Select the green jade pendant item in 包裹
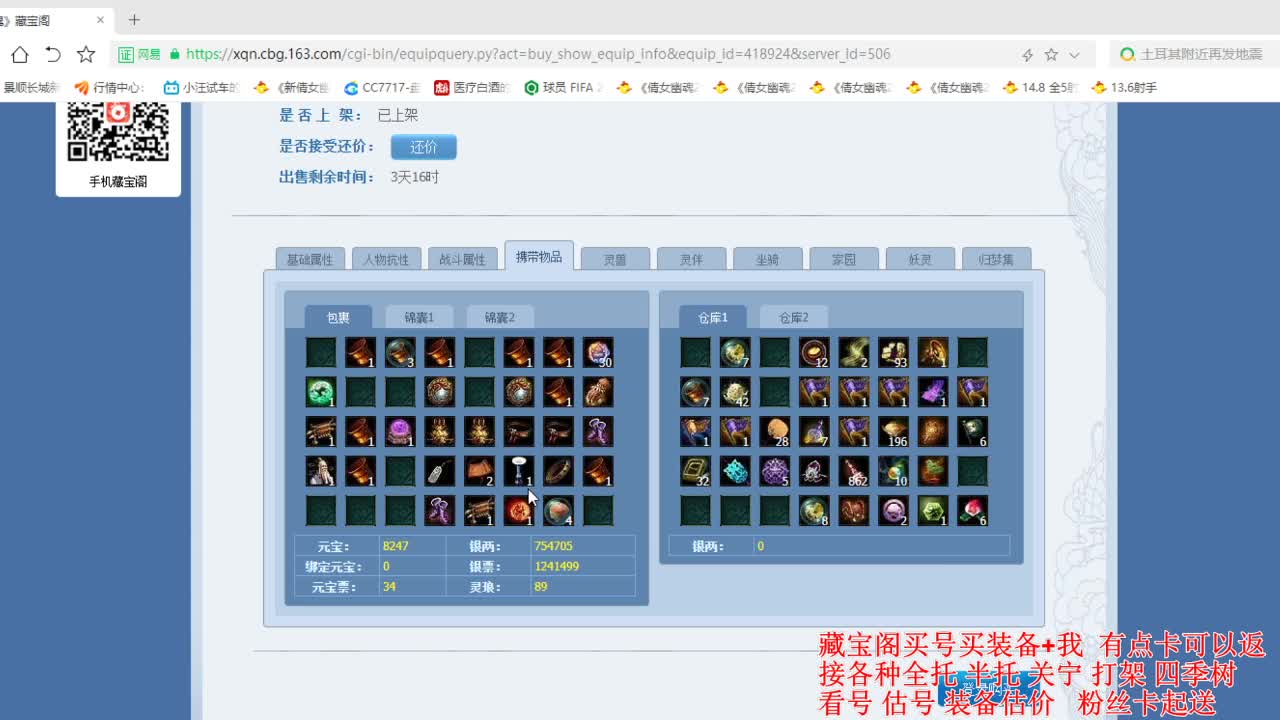The height and width of the screenshot is (720, 1280). coord(319,391)
